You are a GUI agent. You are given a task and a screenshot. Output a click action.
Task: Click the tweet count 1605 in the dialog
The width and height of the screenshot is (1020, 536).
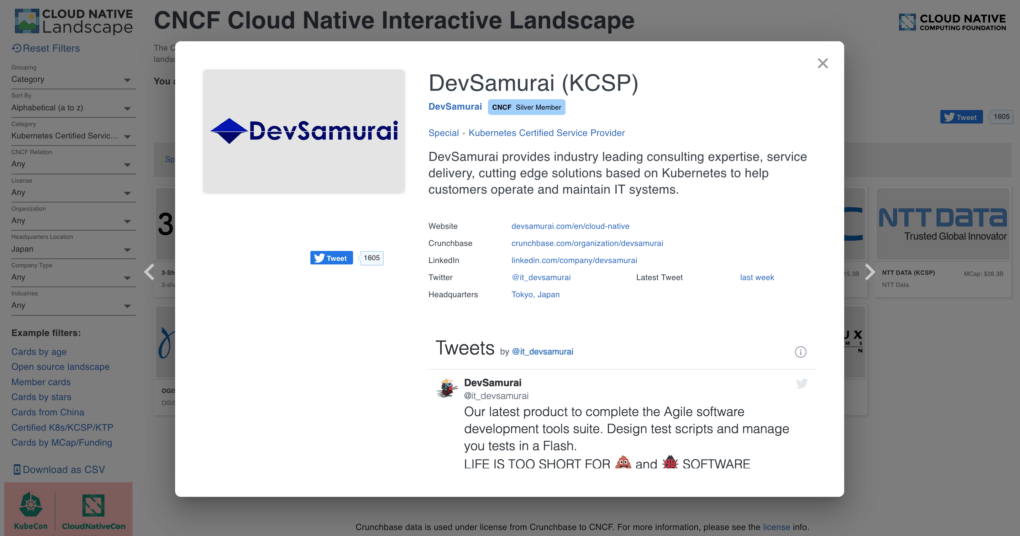click(371, 258)
